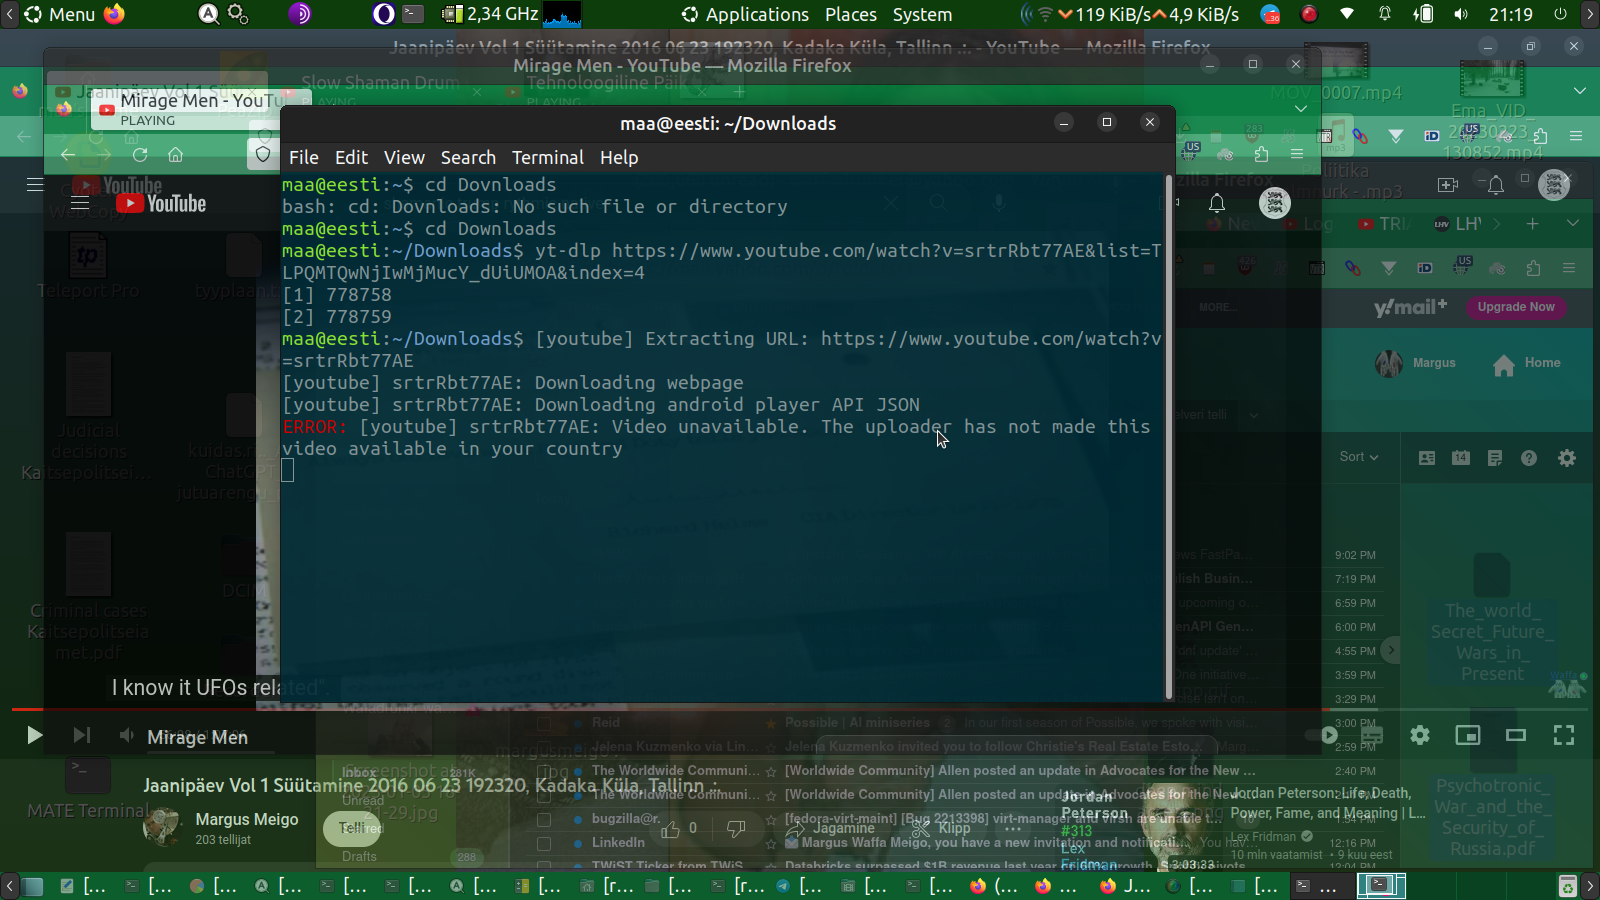Click the battery indicator in the system tray
1600x900 pixels.
pyautogui.click(x=1423, y=14)
